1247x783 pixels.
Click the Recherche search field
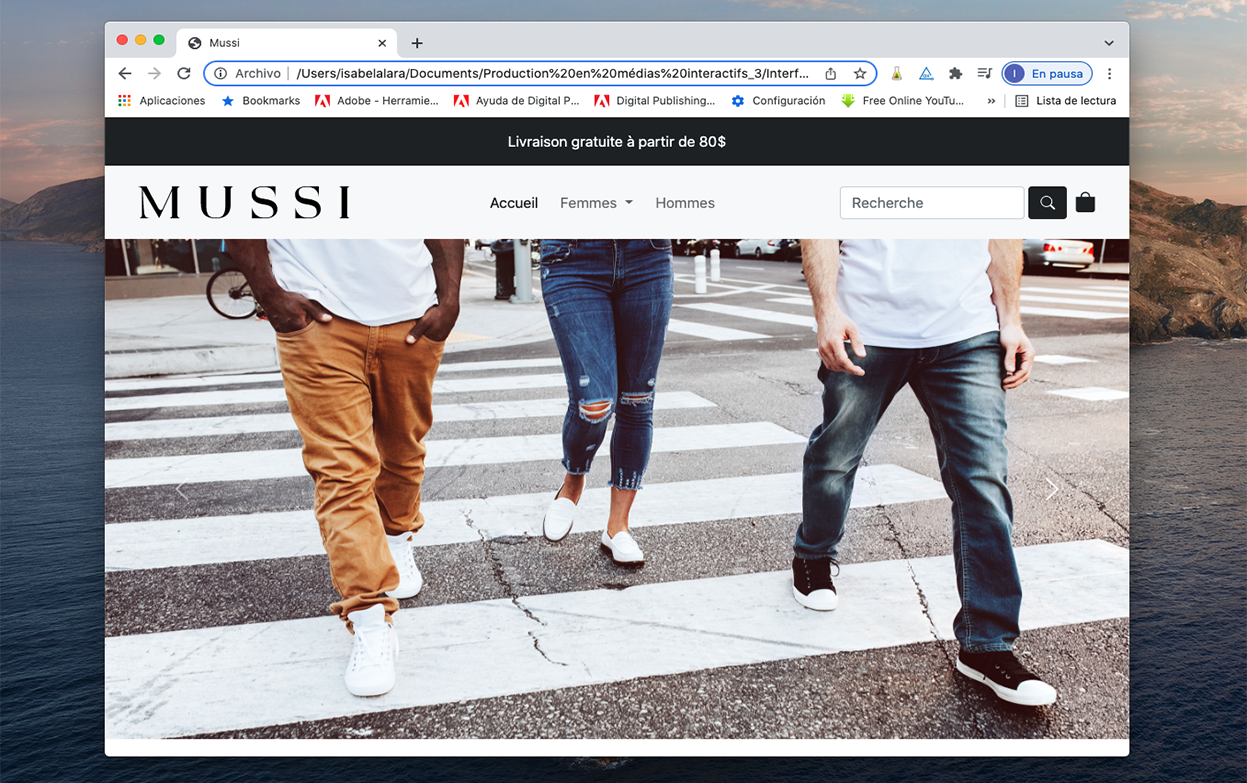(x=931, y=203)
